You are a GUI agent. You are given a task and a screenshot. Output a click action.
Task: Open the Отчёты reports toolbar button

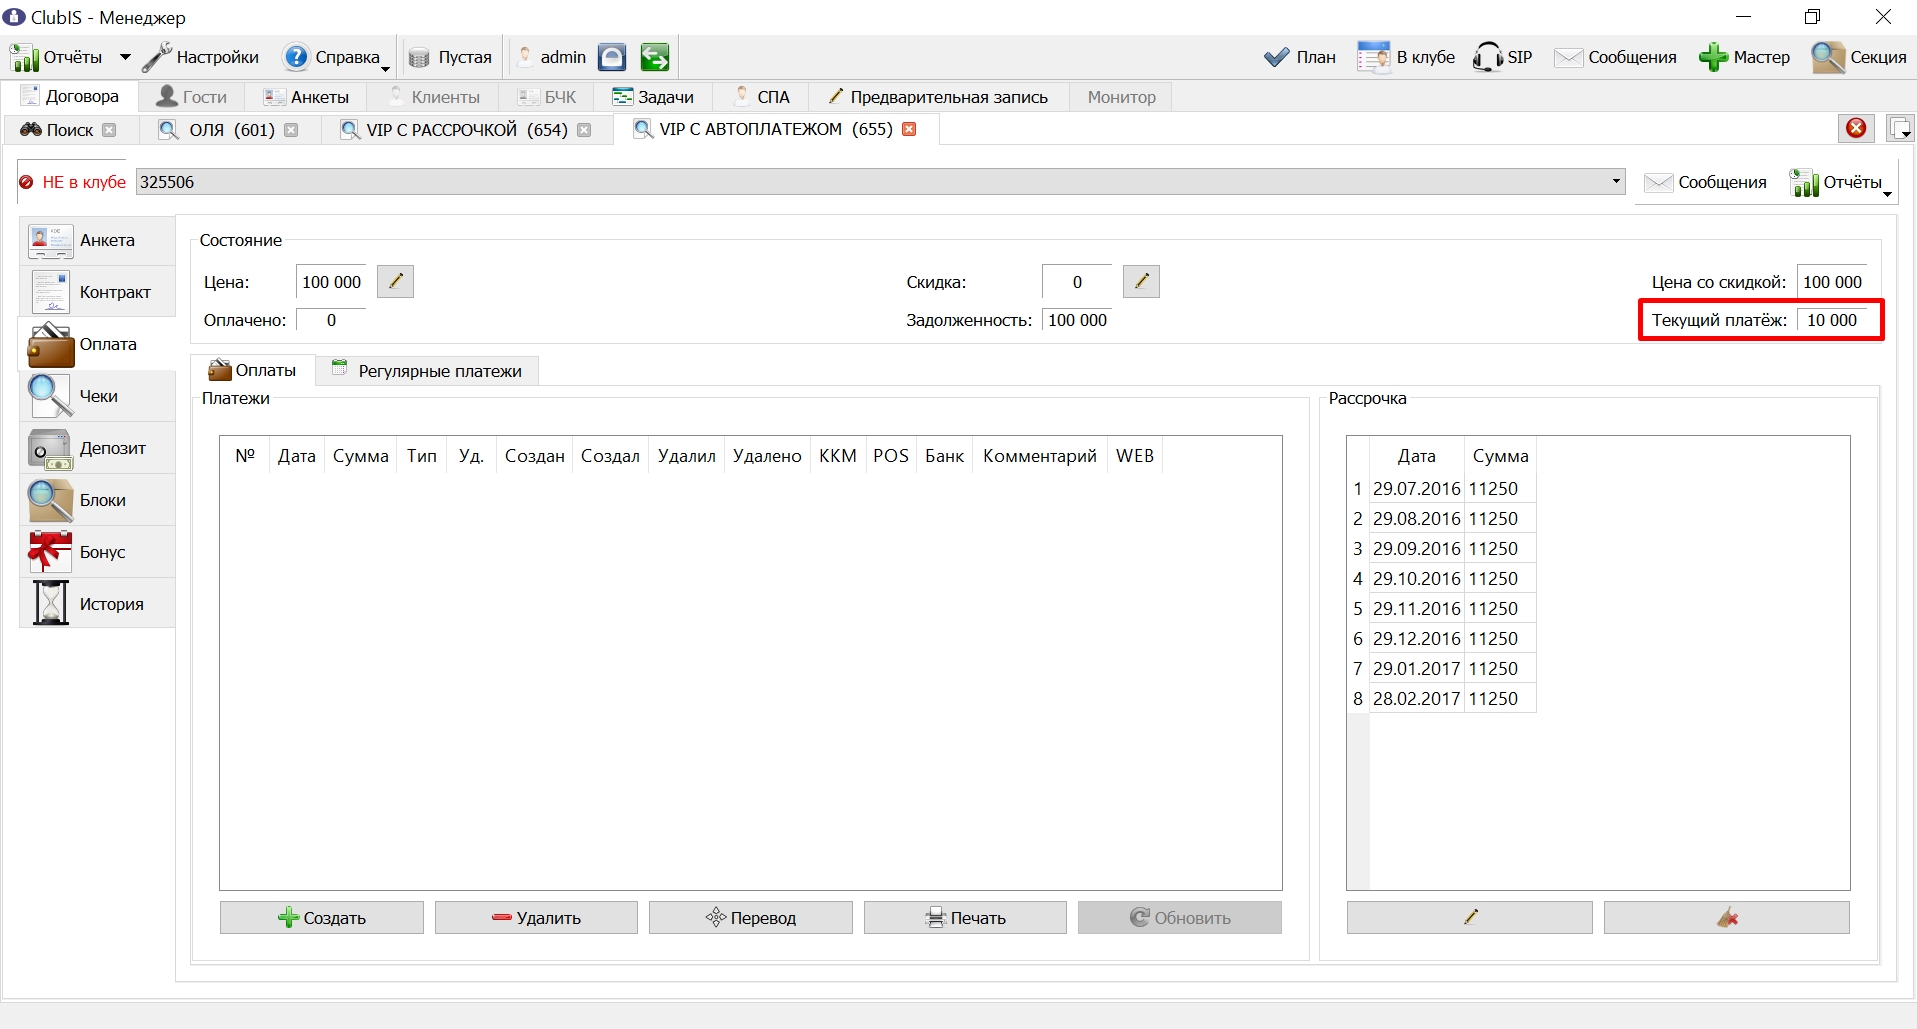click(57, 57)
